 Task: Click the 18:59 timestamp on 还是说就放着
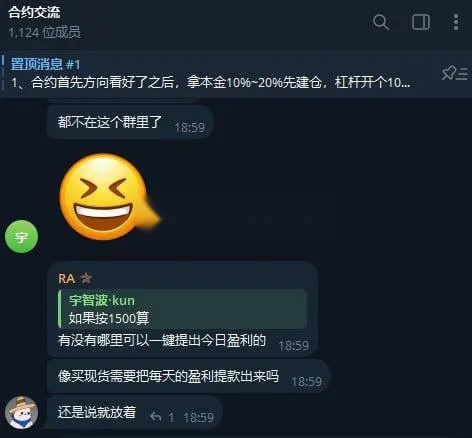(x=199, y=417)
